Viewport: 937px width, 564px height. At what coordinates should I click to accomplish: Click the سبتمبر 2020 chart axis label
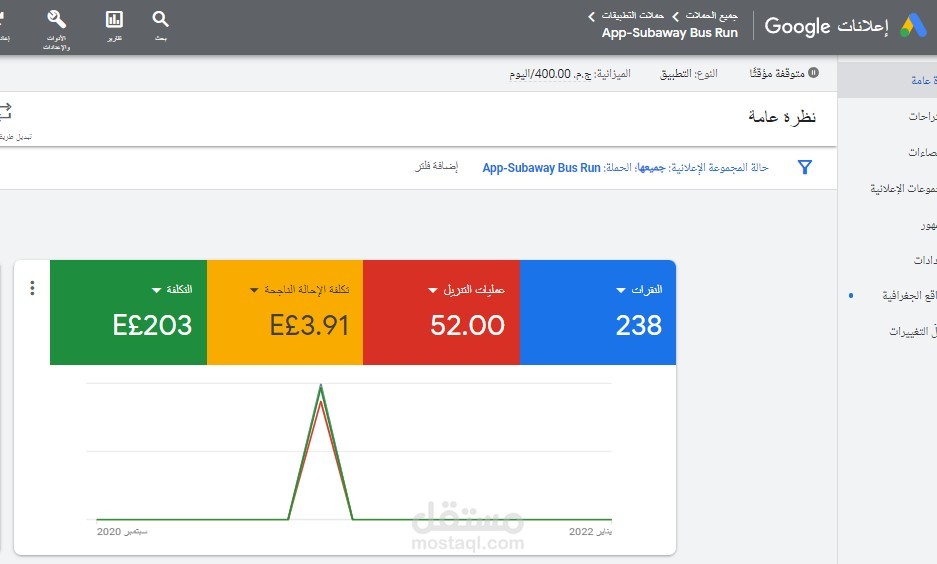pos(122,531)
